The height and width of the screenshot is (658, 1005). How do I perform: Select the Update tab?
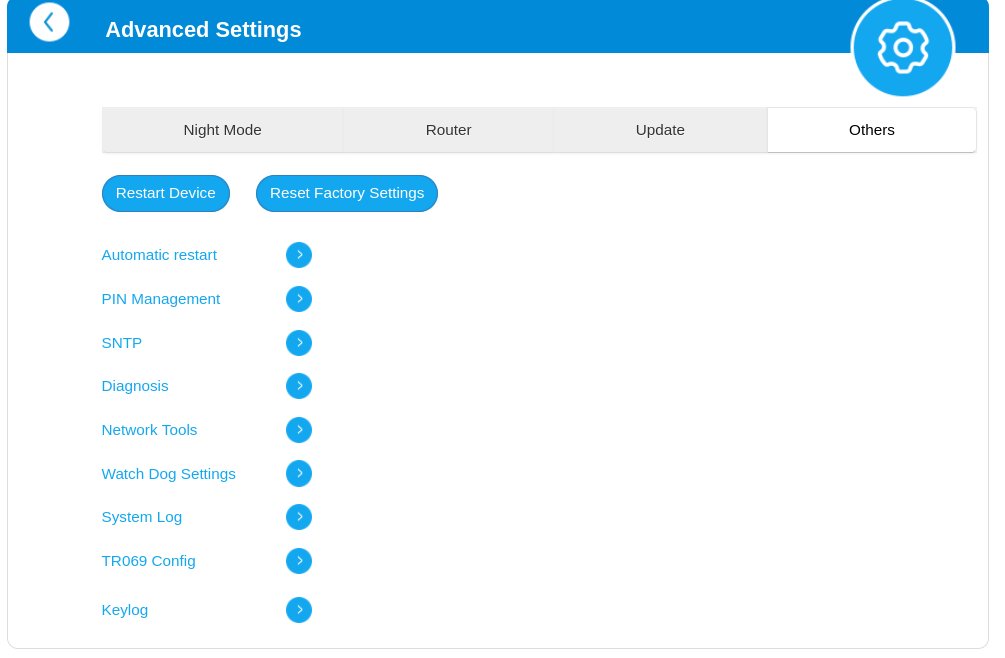point(660,130)
